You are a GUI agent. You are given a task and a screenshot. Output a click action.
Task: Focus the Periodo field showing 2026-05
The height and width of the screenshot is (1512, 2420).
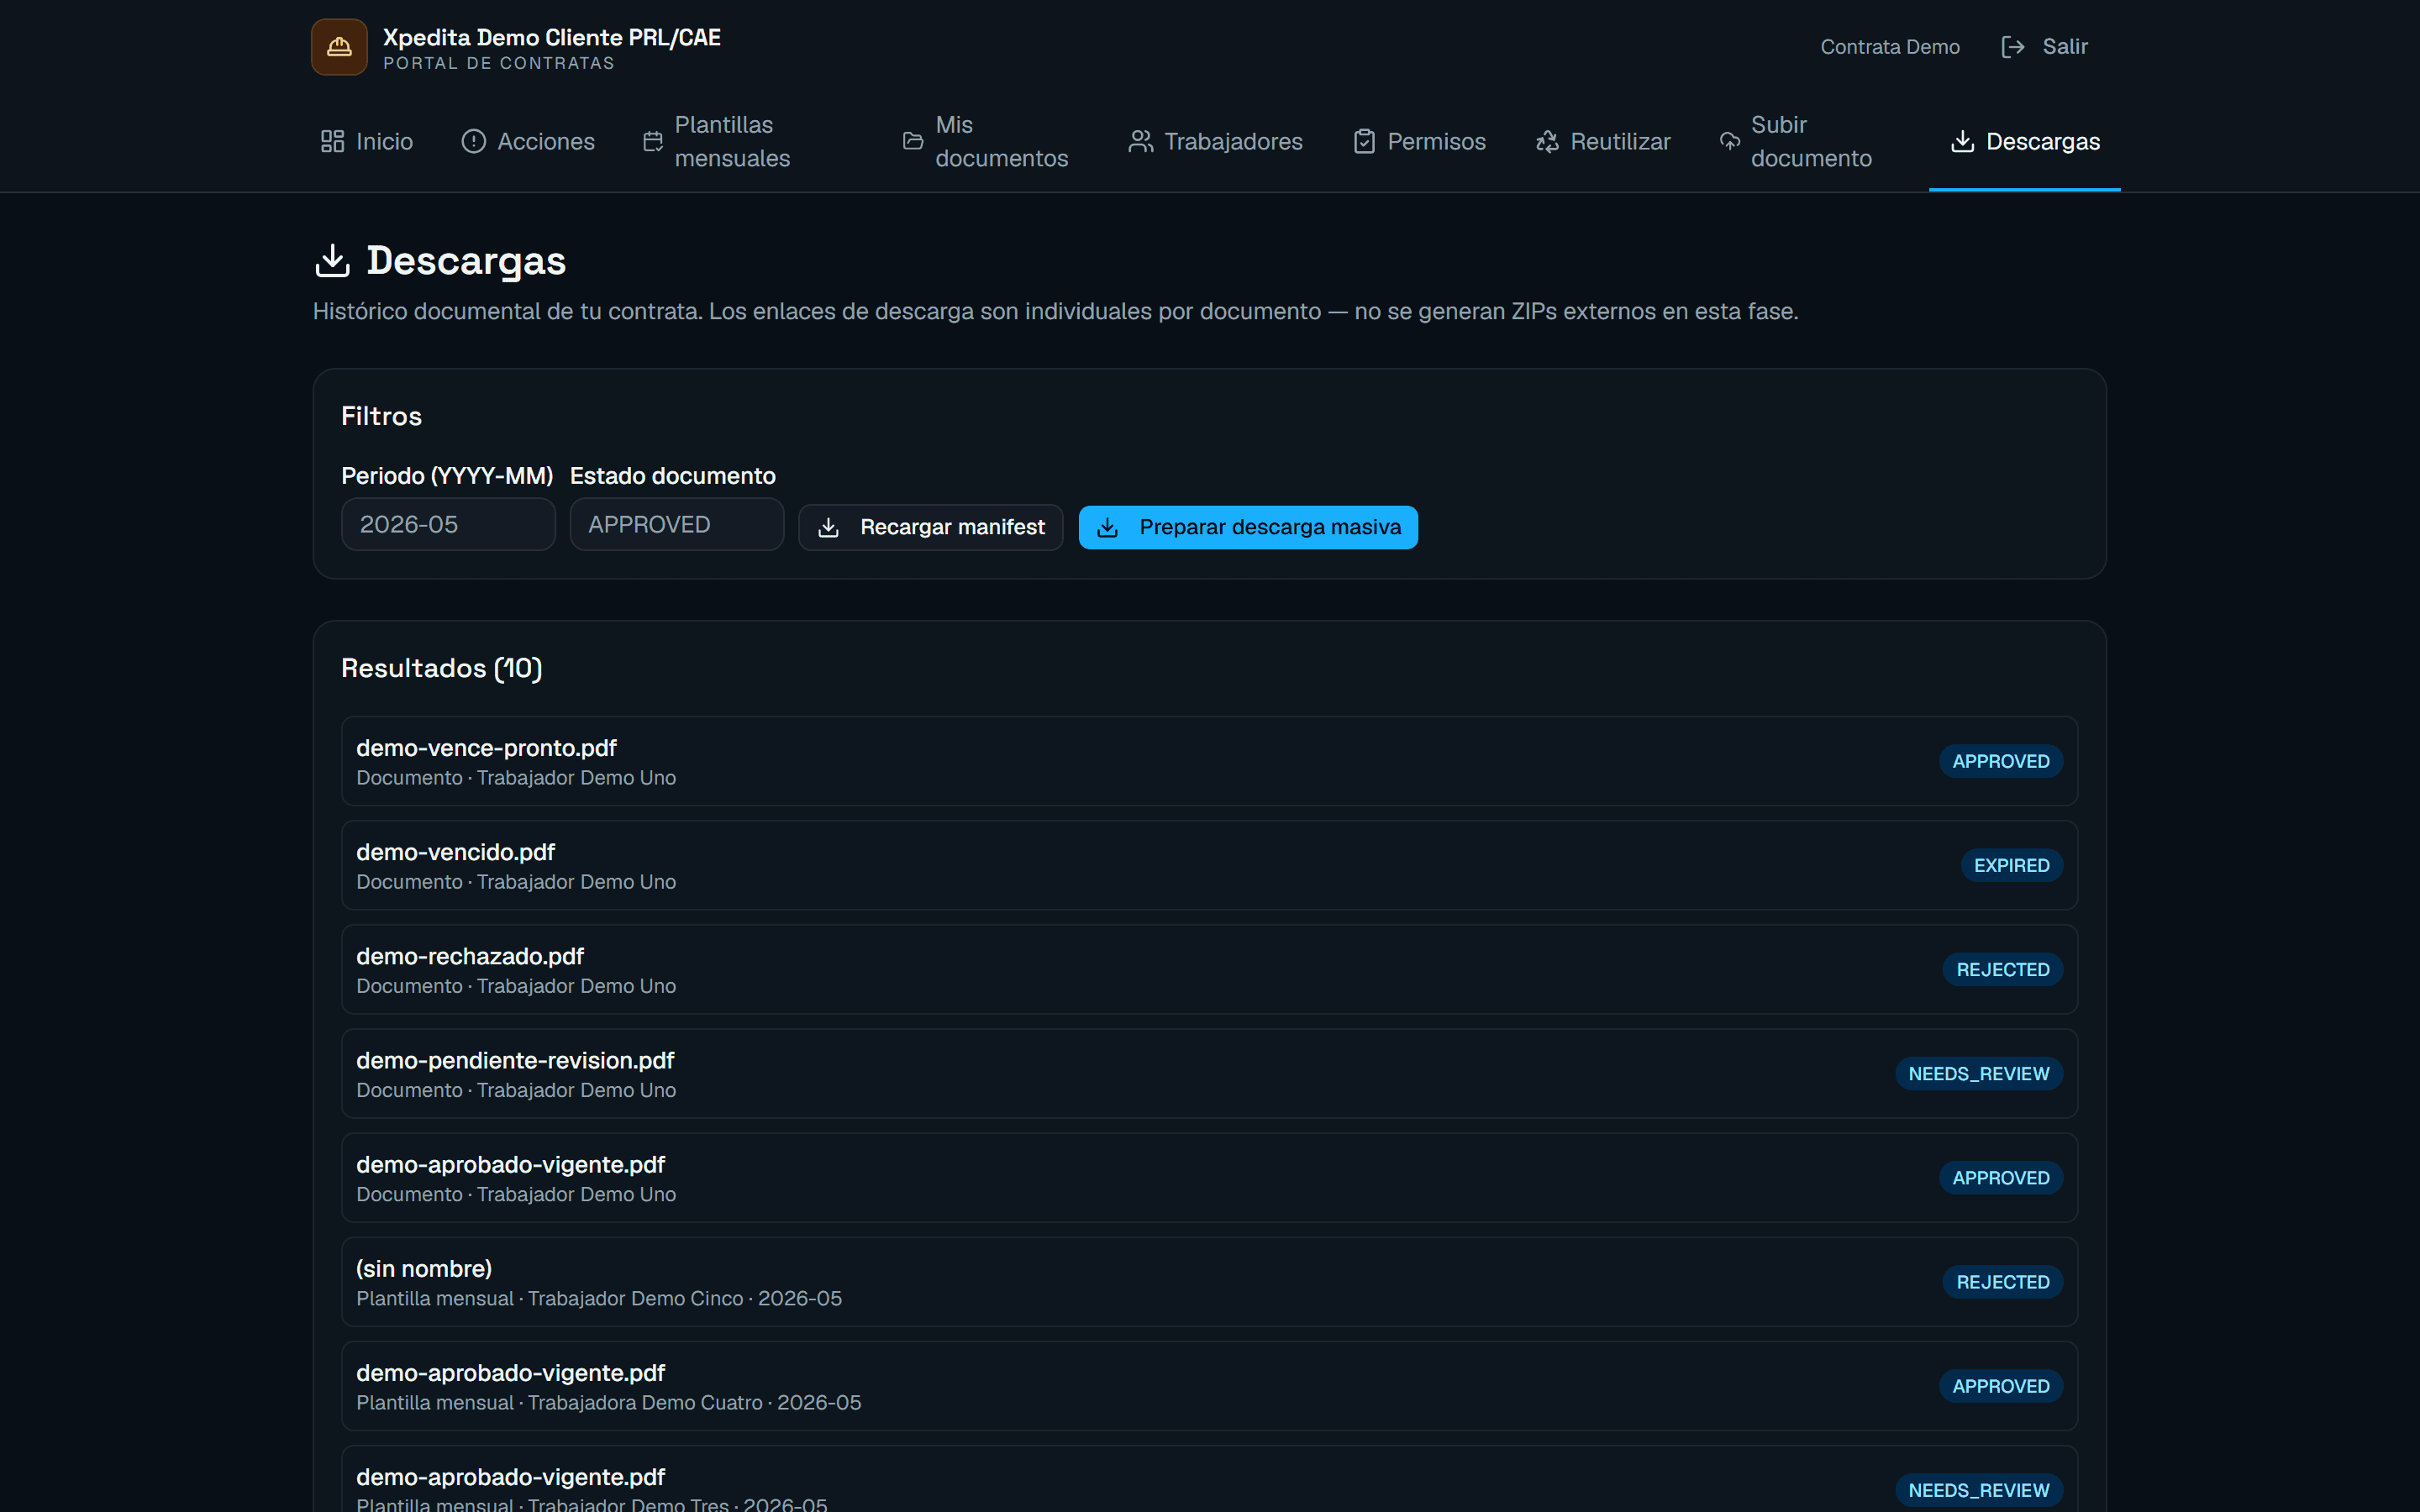tap(448, 524)
